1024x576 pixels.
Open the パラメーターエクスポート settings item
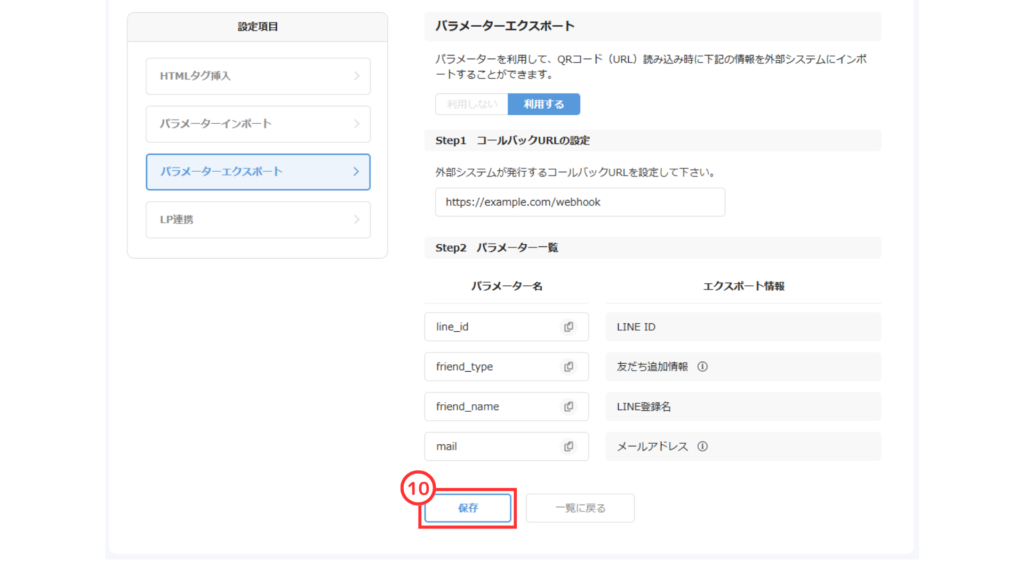258,172
